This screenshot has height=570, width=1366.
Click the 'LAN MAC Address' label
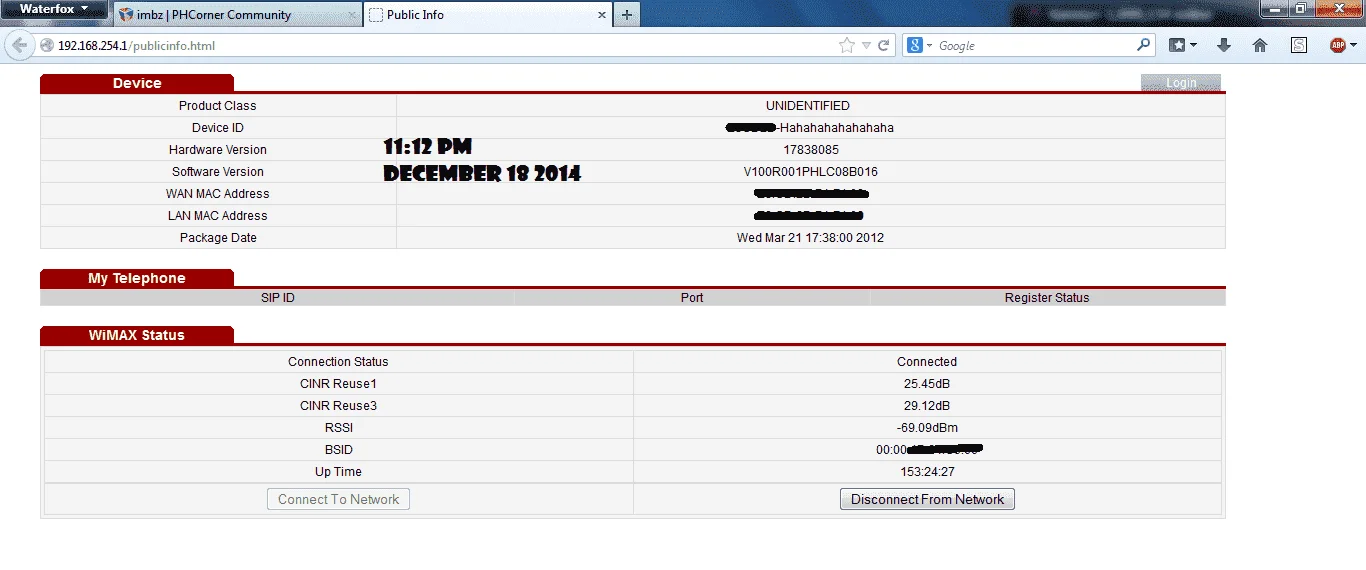(218, 216)
